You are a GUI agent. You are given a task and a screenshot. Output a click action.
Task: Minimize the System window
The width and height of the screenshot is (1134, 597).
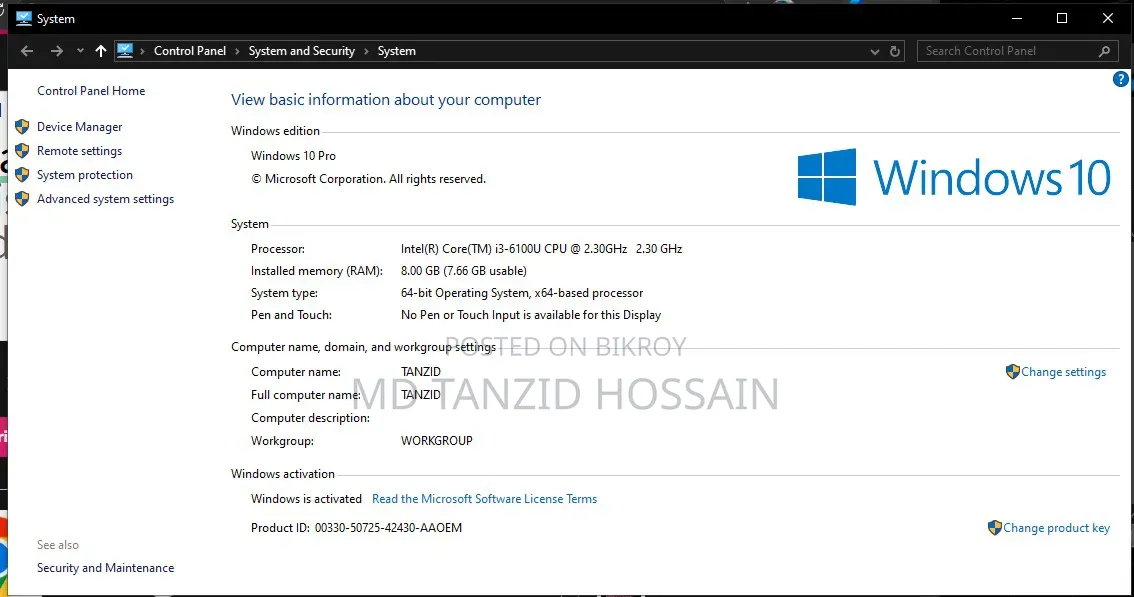[x=1017, y=18]
